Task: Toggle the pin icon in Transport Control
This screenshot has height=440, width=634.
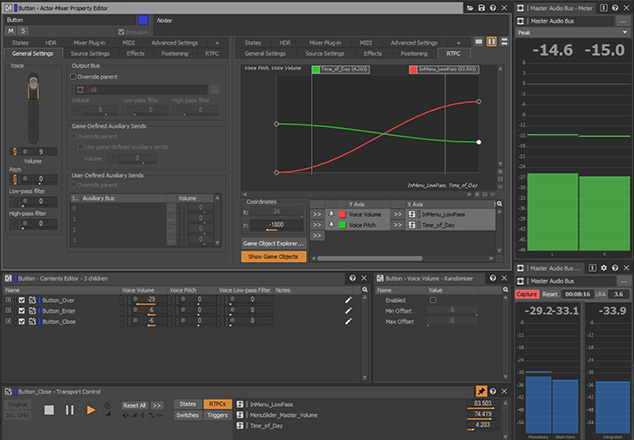Action: pos(481,390)
